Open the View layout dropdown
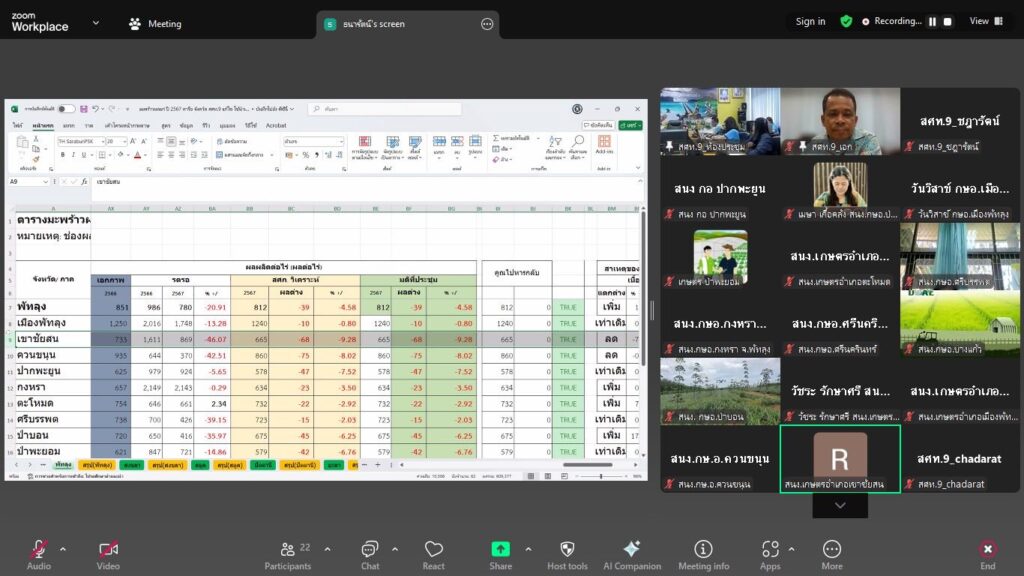Screen dimensions: 1024x576 tap(984, 21)
